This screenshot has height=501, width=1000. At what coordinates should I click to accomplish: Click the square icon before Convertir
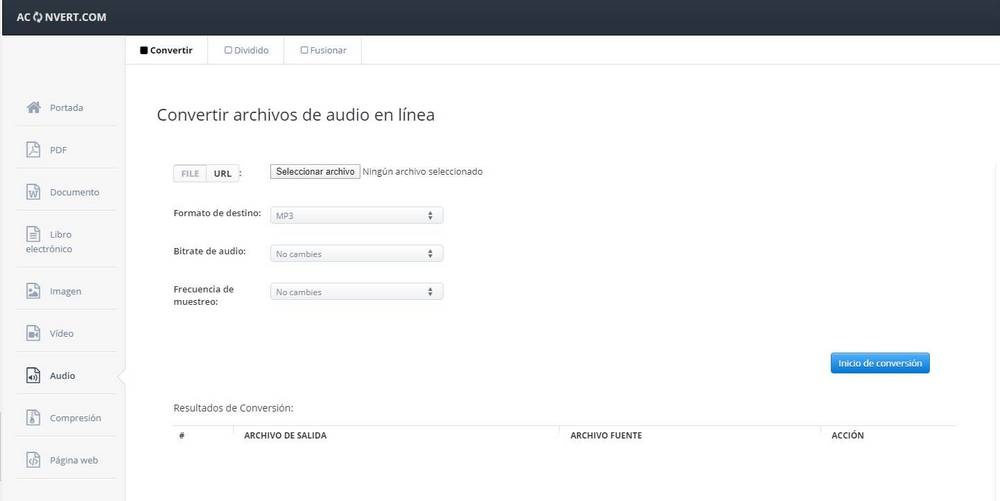(x=143, y=50)
